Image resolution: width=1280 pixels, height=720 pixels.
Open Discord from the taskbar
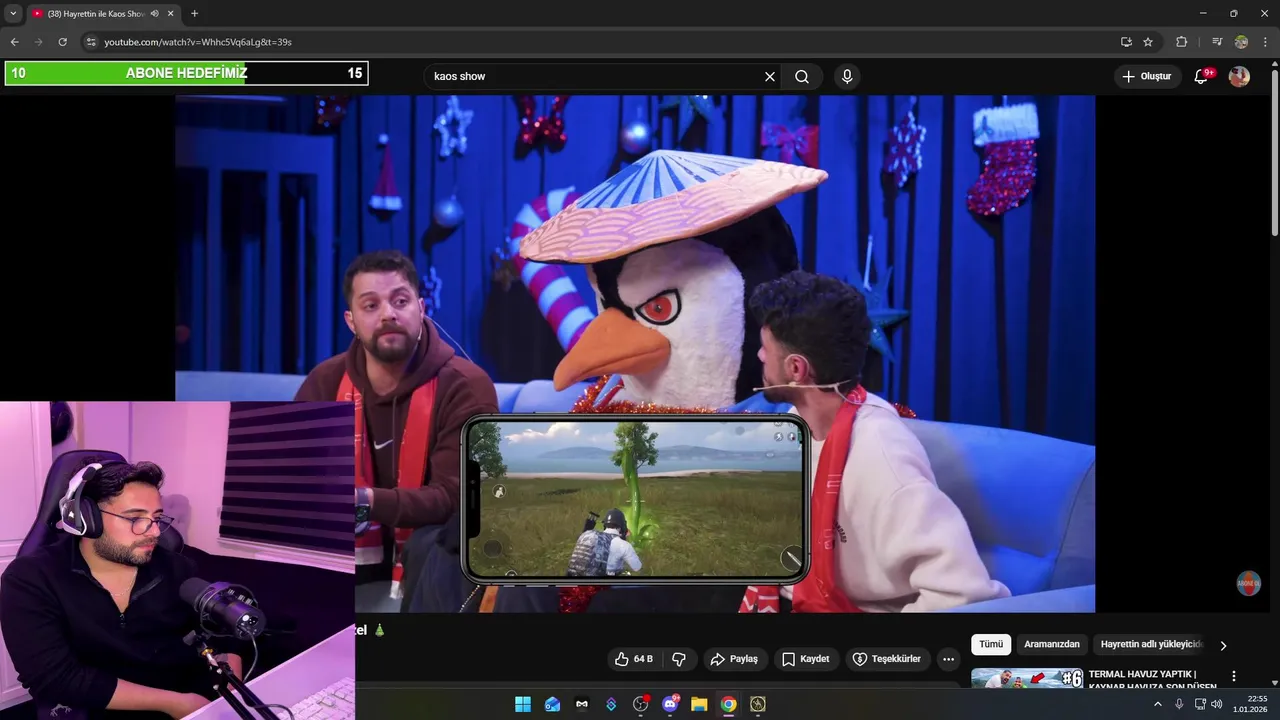(x=670, y=704)
